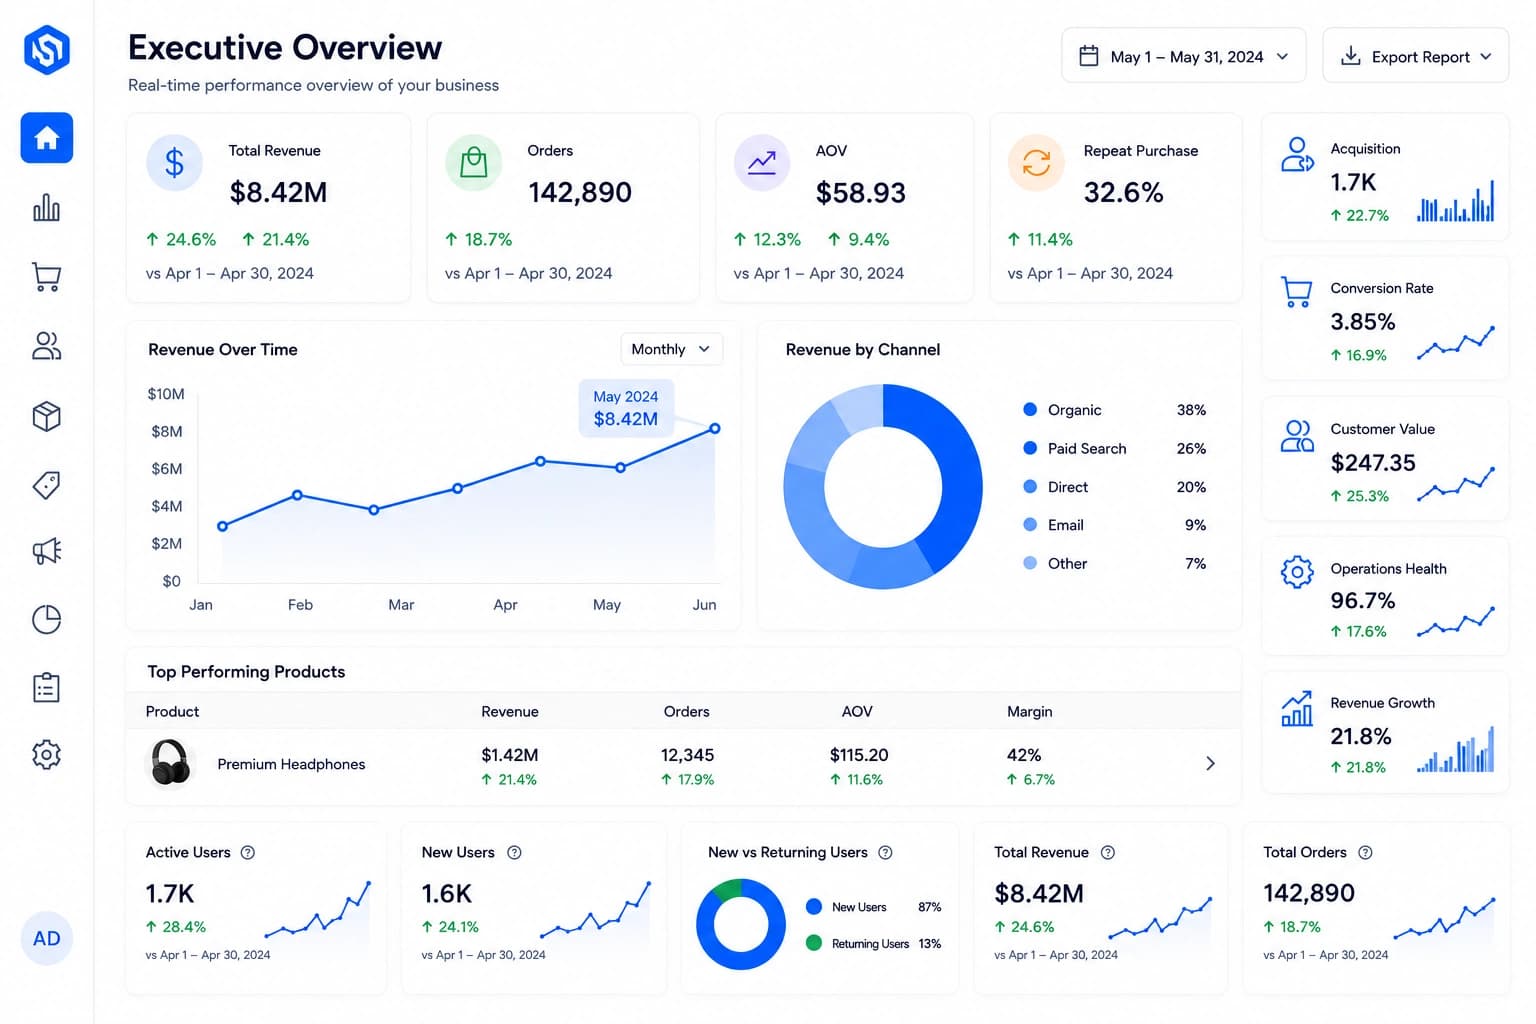The width and height of the screenshot is (1536, 1024).
Task: Click the $8.42M value on top Total Revenue card
Action: (x=278, y=192)
